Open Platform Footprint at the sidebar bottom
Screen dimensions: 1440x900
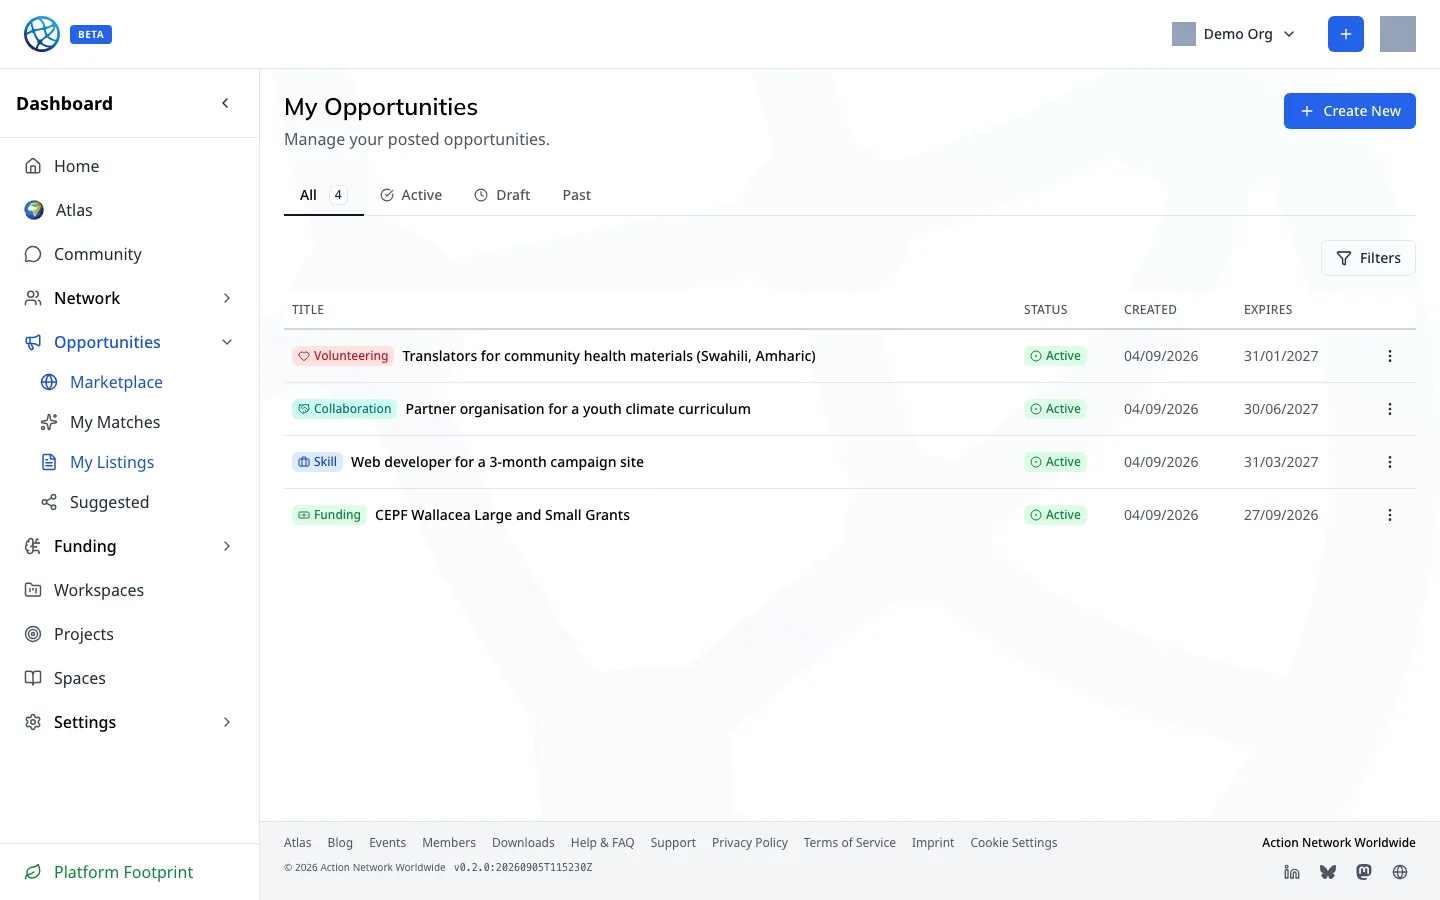[110, 872]
